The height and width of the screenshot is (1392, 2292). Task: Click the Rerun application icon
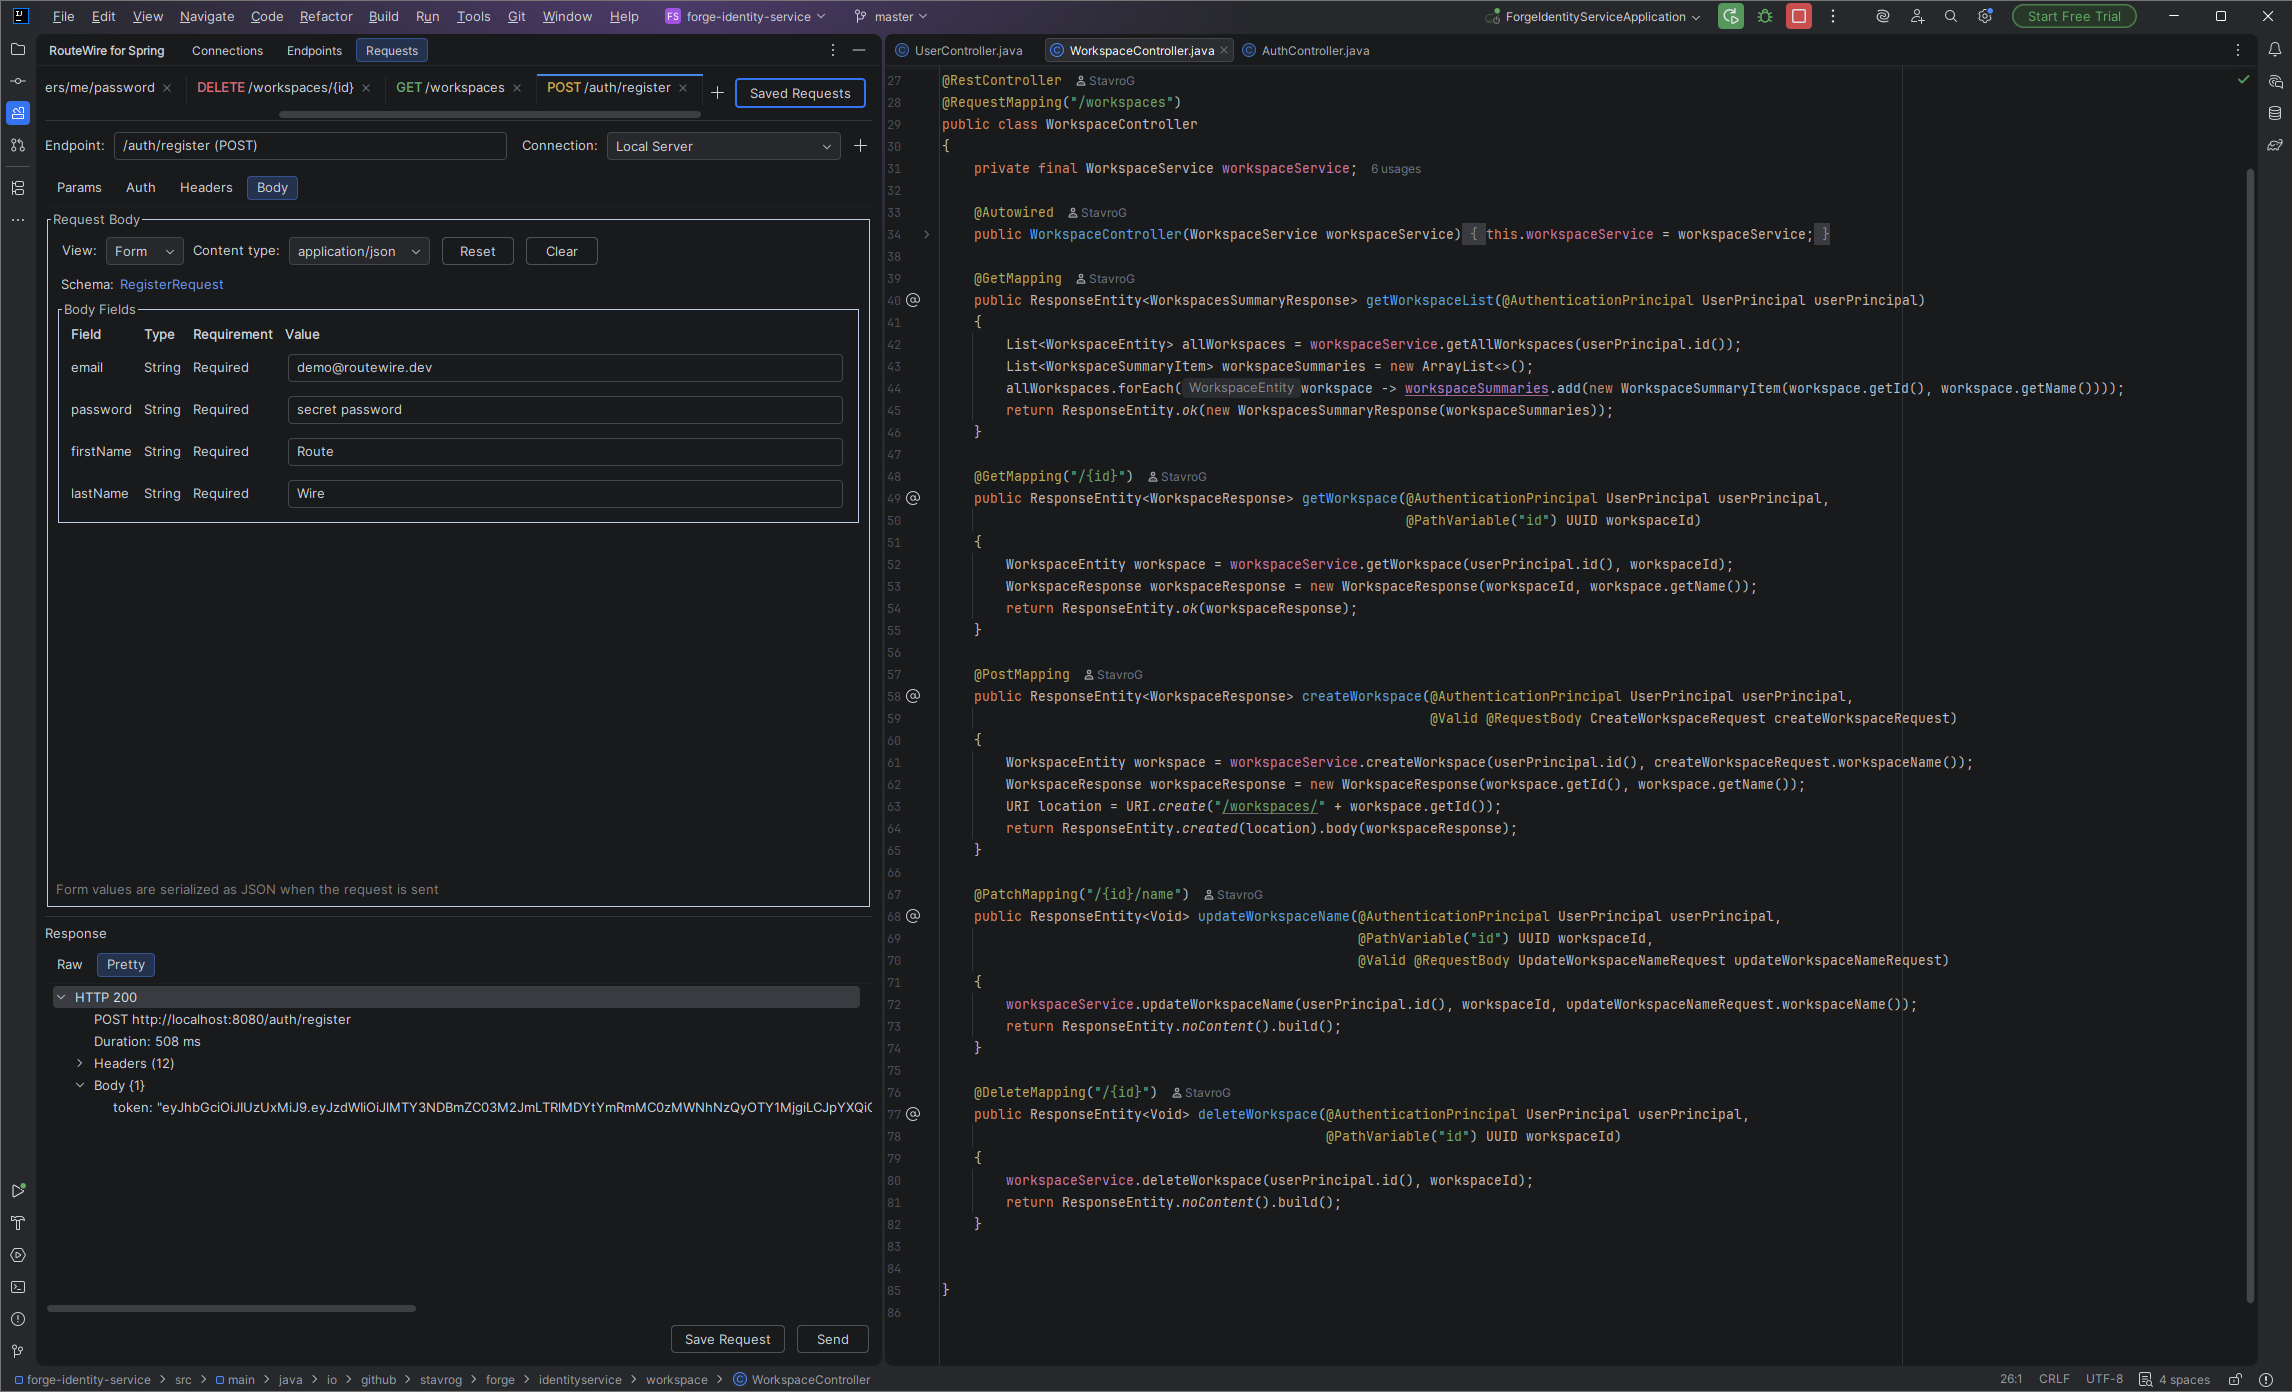point(1730,16)
